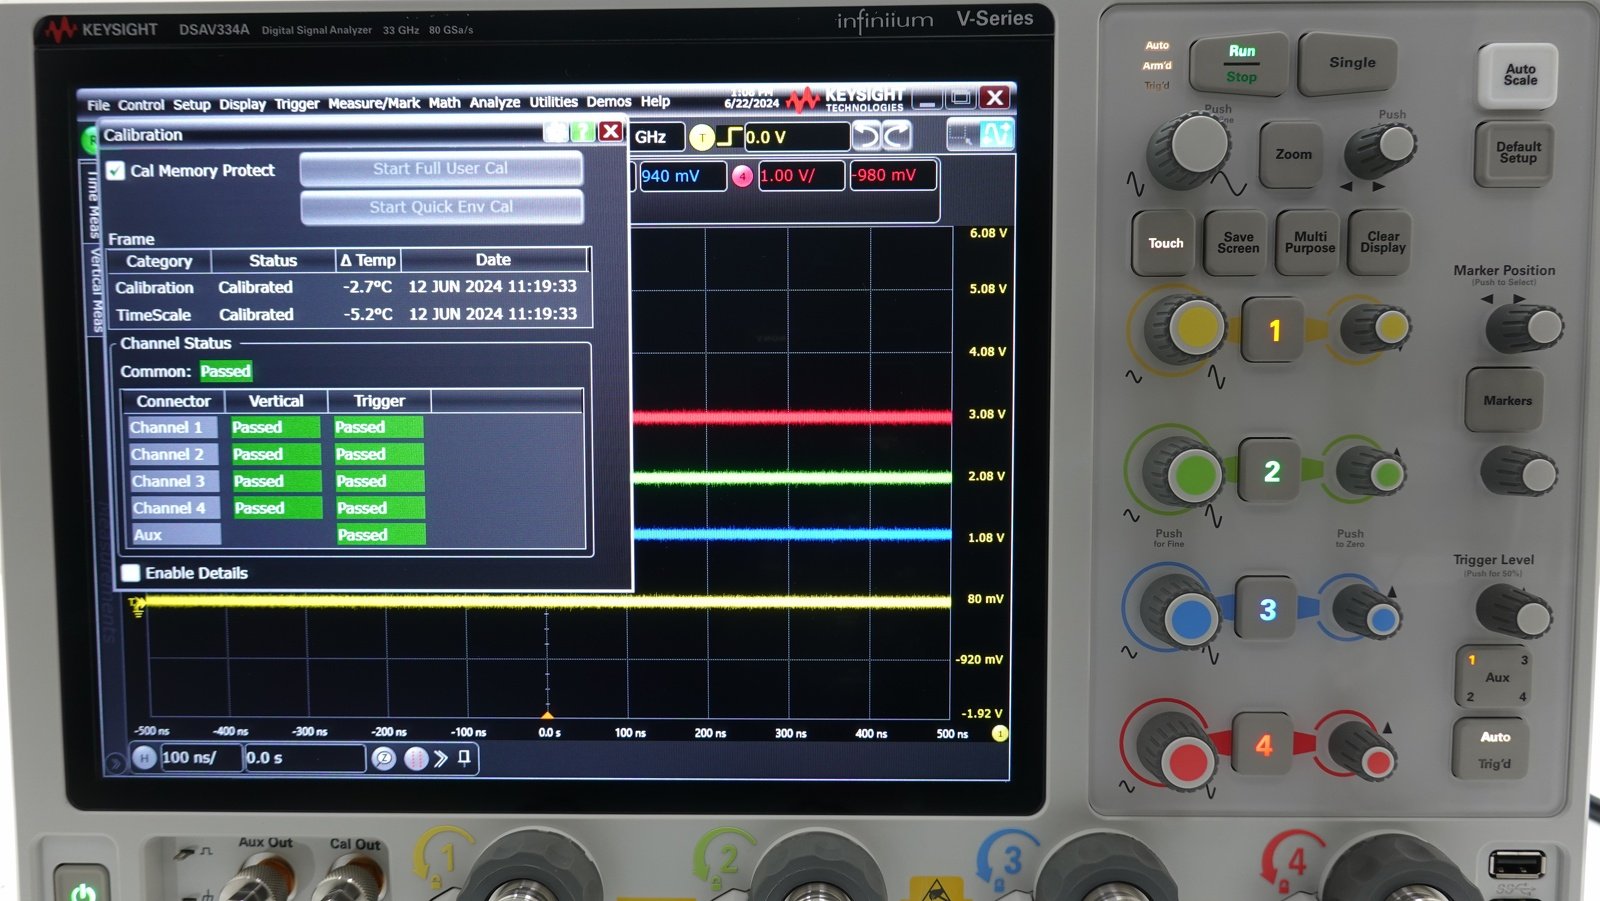This screenshot has width=1600, height=901.
Task: Click Start Quick Env Cal button
Action: 442,207
